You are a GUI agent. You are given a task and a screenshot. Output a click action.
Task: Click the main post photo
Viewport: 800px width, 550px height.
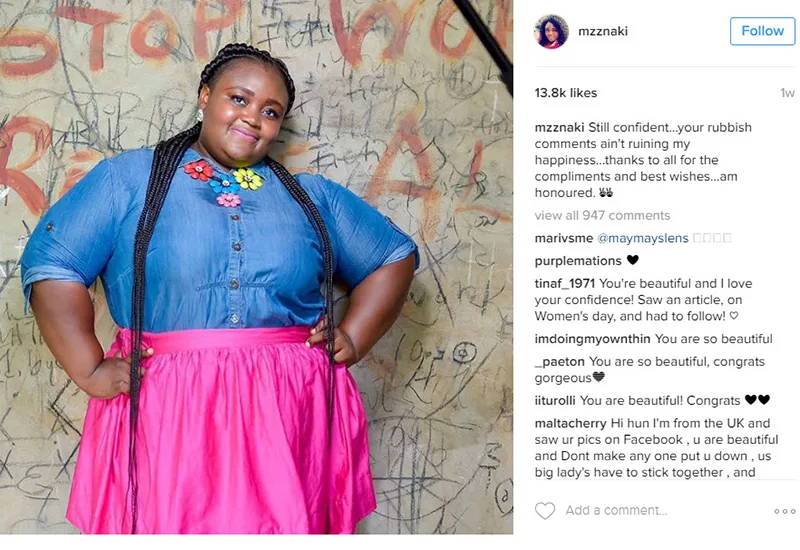click(x=256, y=267)
